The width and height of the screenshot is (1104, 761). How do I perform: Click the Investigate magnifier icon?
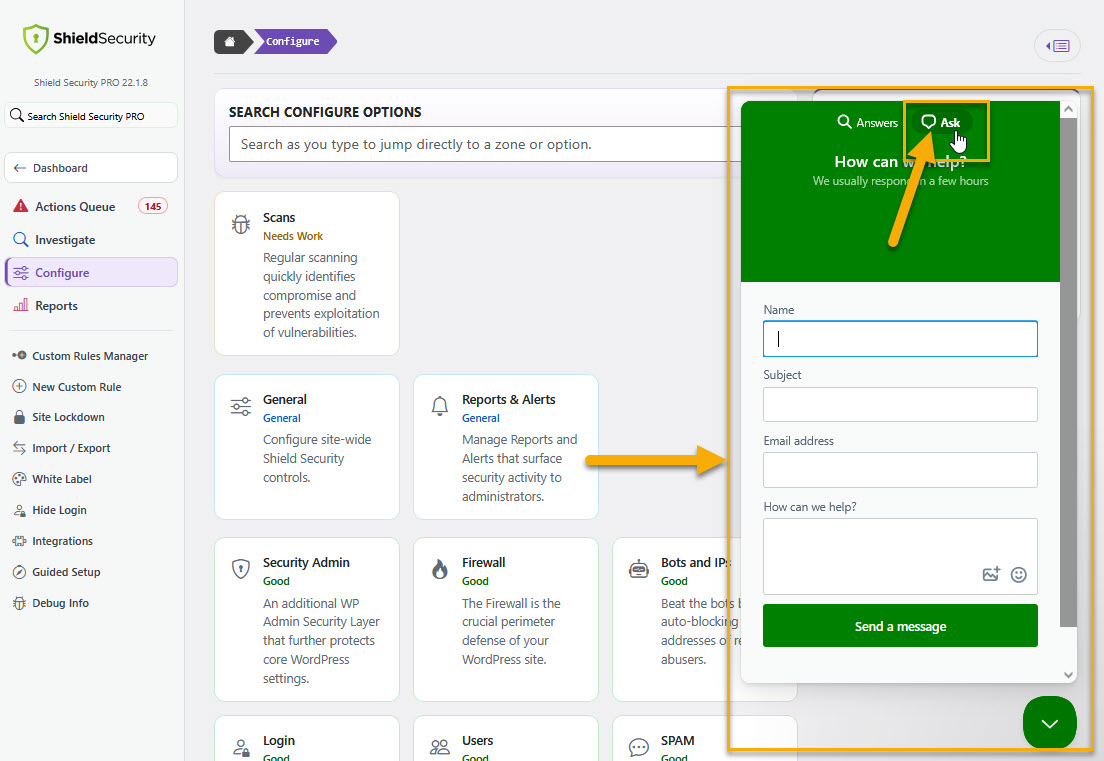[20, 239]
